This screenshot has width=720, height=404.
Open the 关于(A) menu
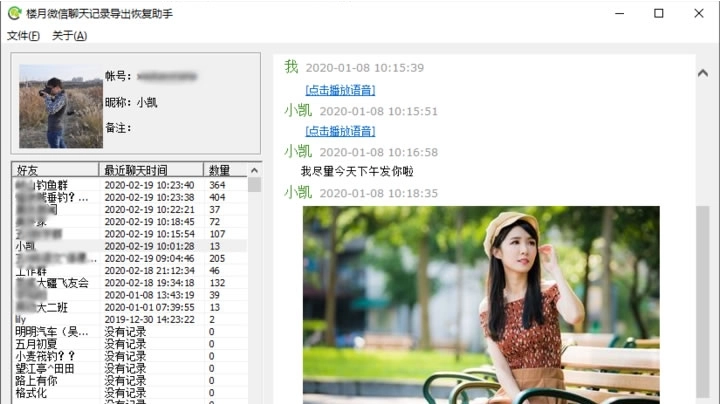click(69, 36)
